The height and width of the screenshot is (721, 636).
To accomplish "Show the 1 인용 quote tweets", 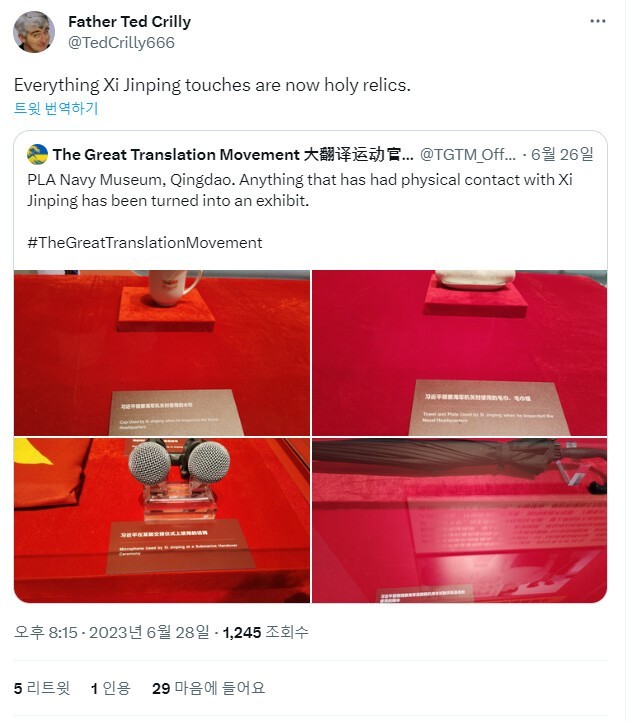I will click(x=111, y=688).
